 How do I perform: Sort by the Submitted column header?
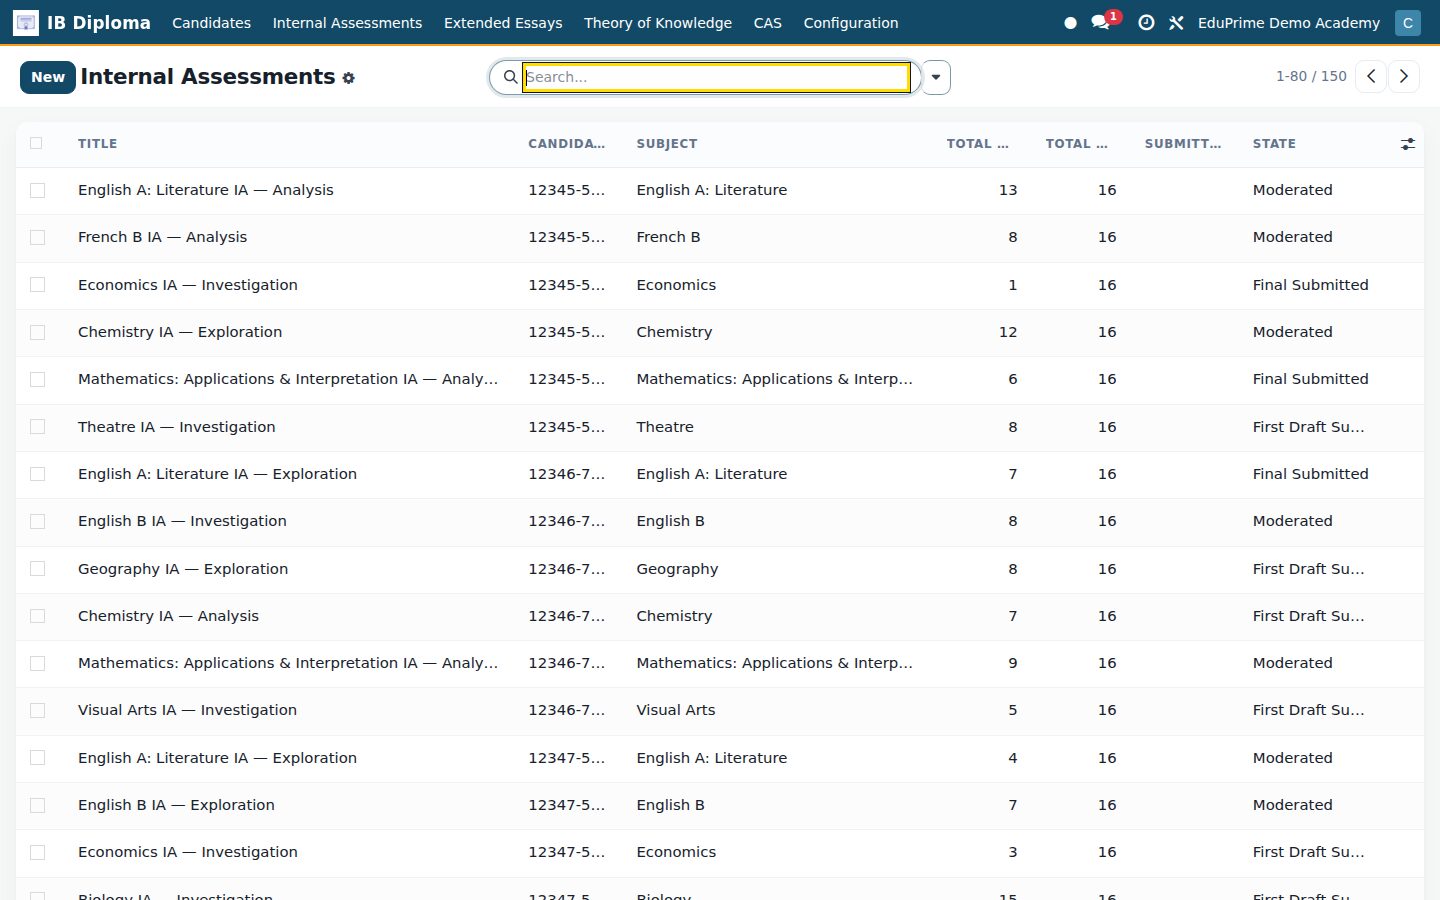1183,144
